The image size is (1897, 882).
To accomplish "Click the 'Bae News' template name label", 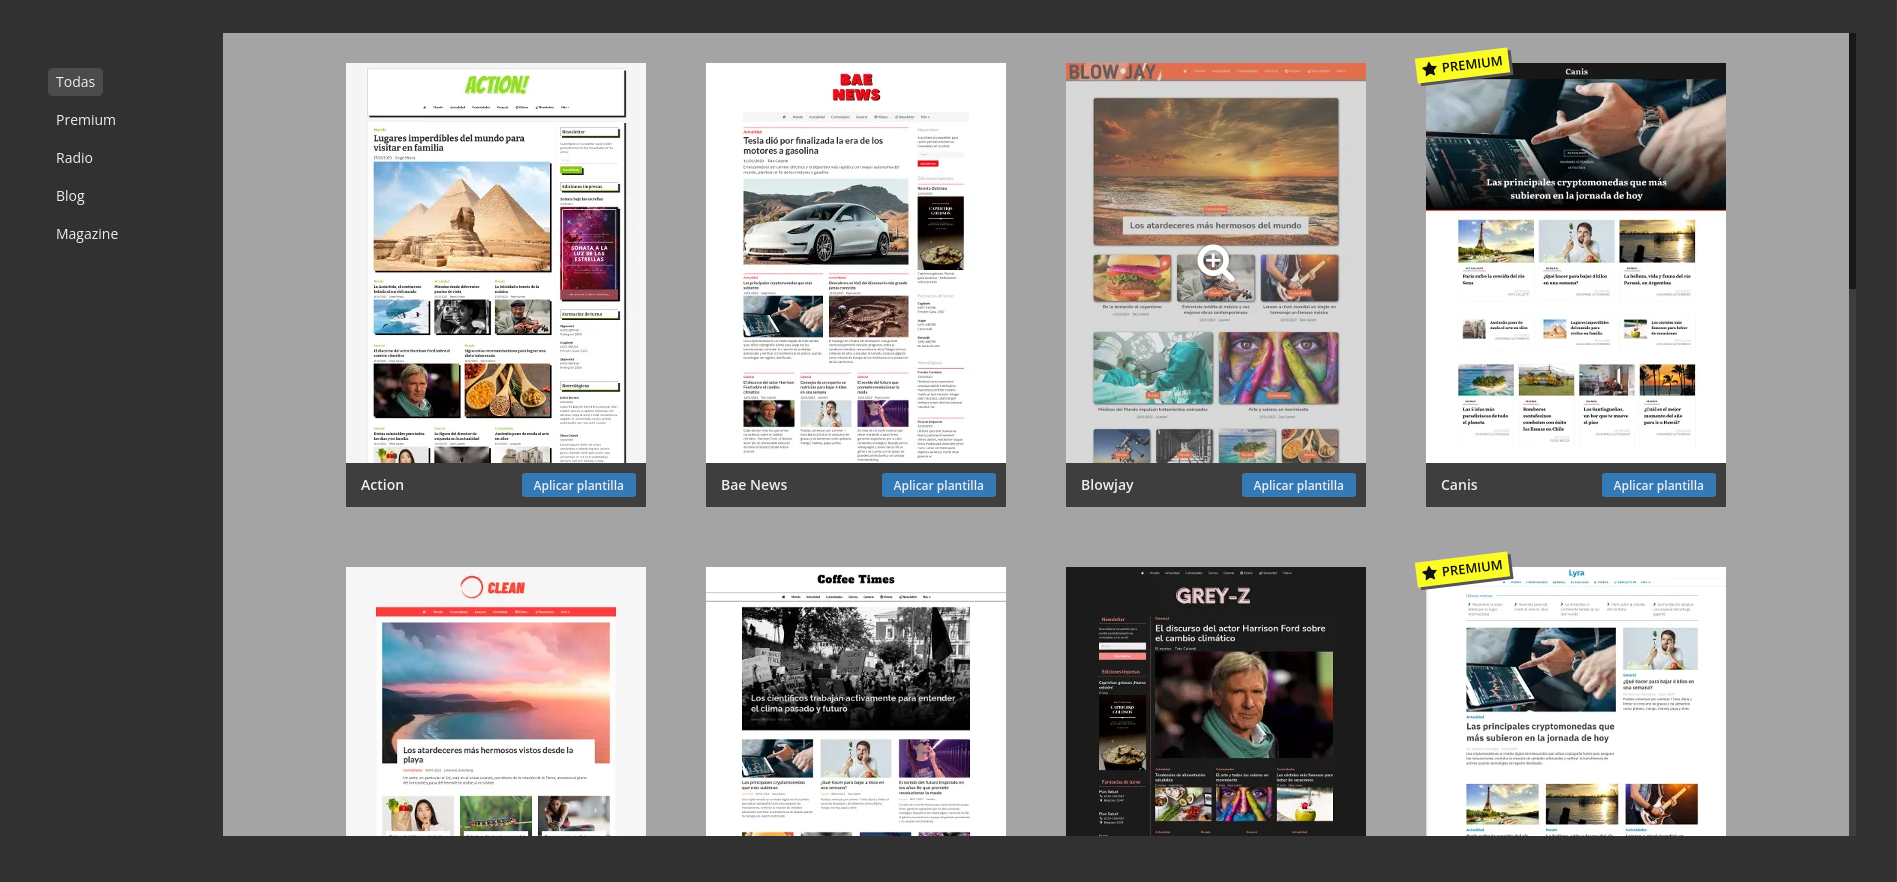I will click(754, 485).
